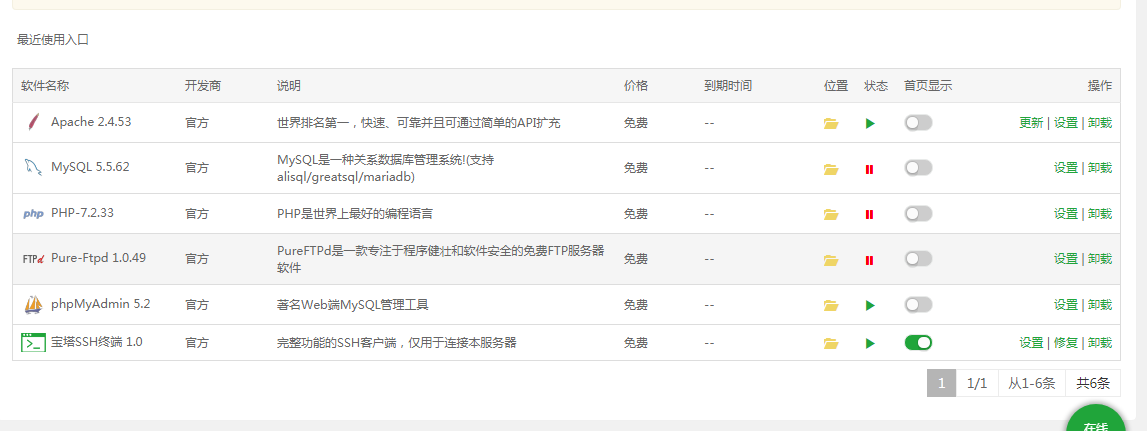Click the MySQL 5.5.62 name text
The width and height of the screenshot is (1147, 431).
pos(91,167)
